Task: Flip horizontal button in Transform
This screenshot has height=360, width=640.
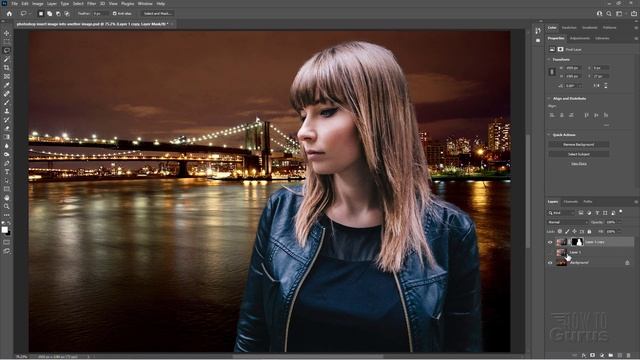Action: tap(597, 86)
